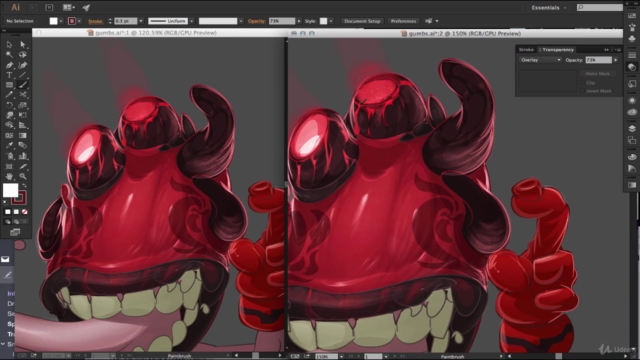Switch to the Stroke panel tab
The width and height of the screenshot is (640, 360).
[x=526, y=49]
